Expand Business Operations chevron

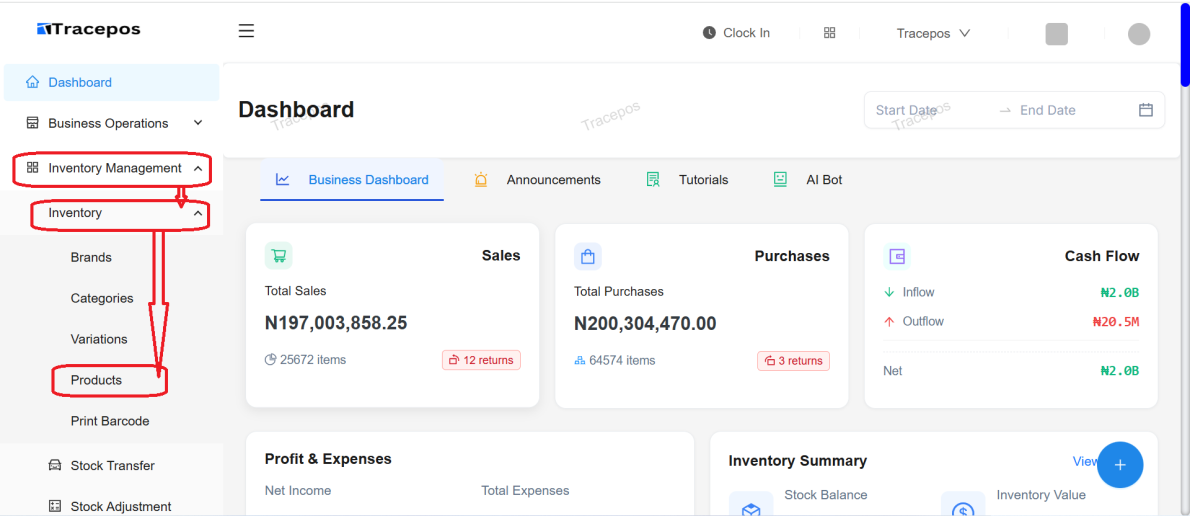(x=198, y=123)
